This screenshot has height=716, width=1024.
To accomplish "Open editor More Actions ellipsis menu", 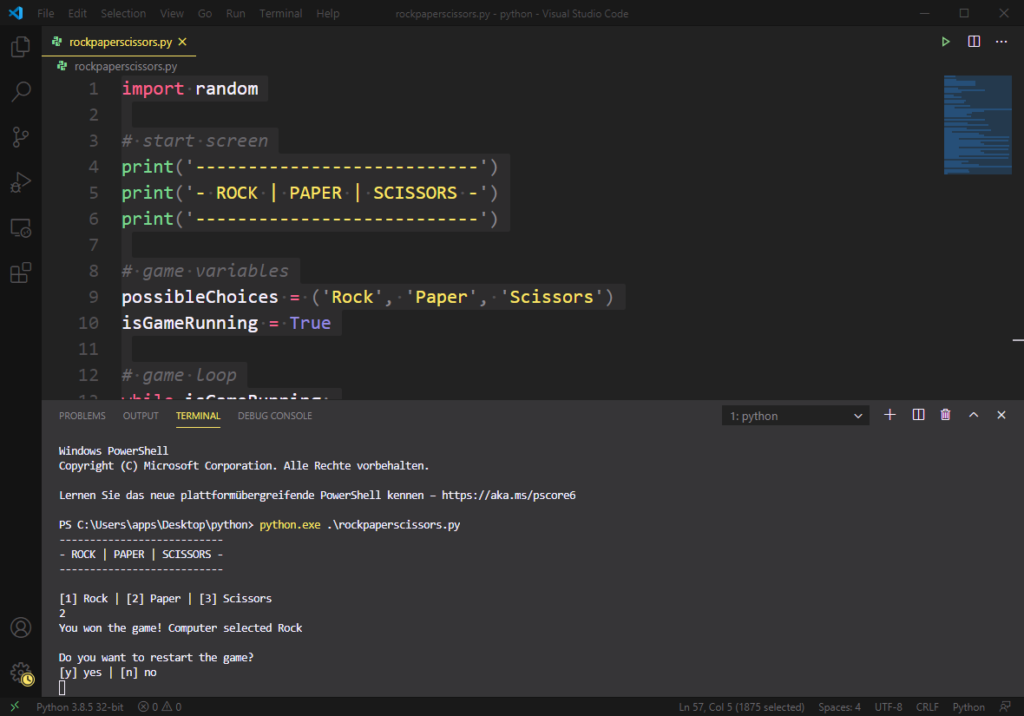I will point(1002,42).
